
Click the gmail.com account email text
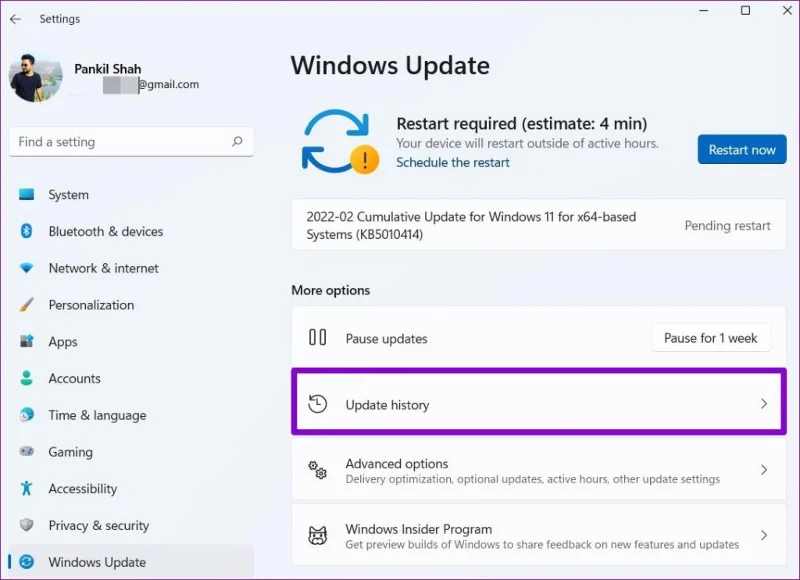169,85
